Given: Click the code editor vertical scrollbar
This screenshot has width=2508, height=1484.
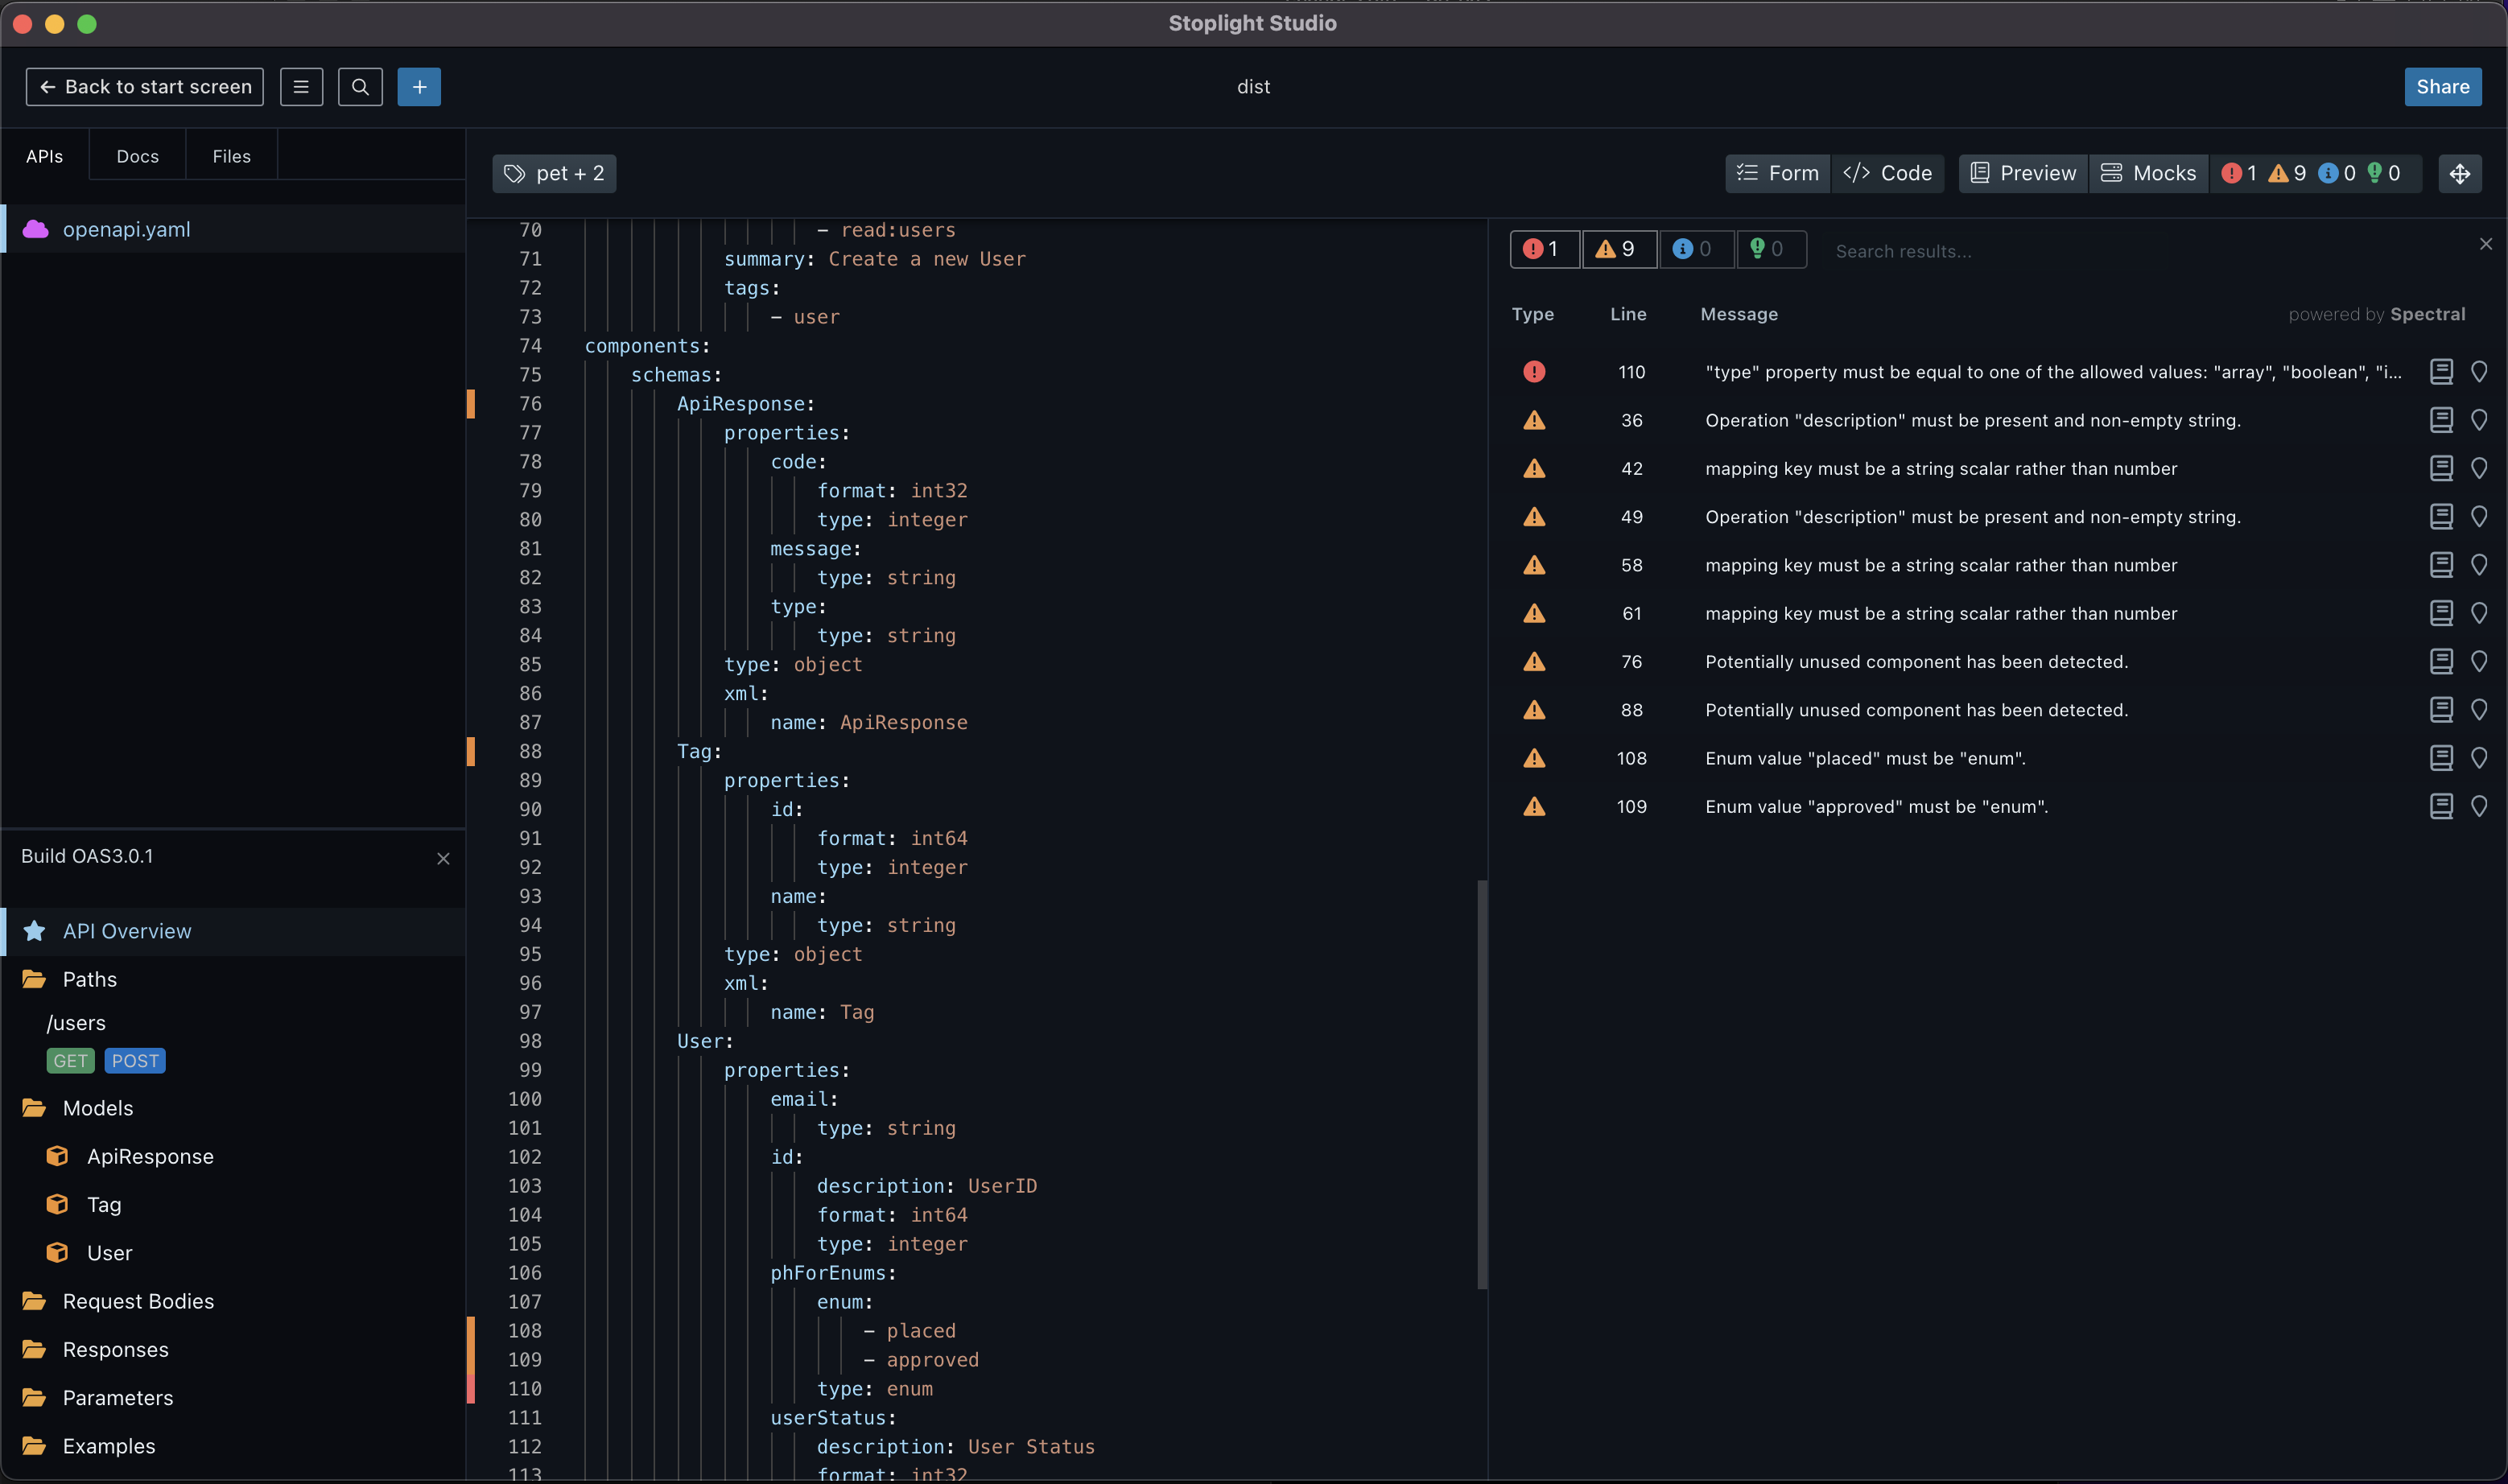Looking at the screenshot, I should click(1481, 1084).
